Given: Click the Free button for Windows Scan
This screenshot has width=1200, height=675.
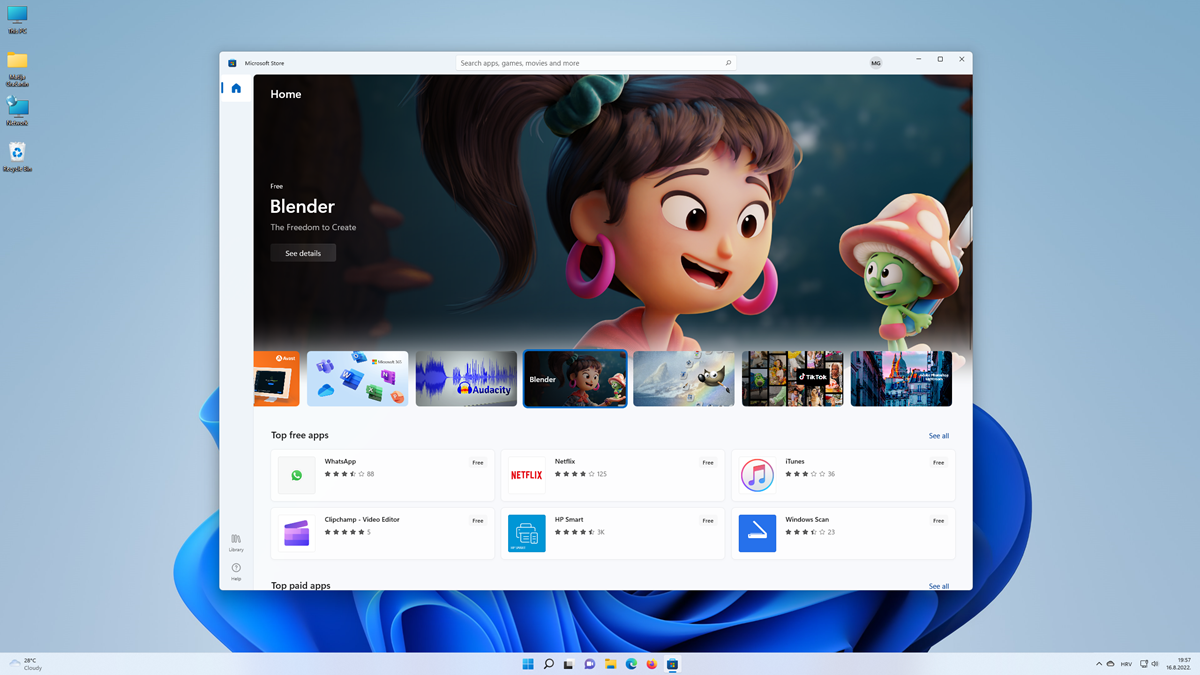Looking at the screenshot, I should [939, 521].
